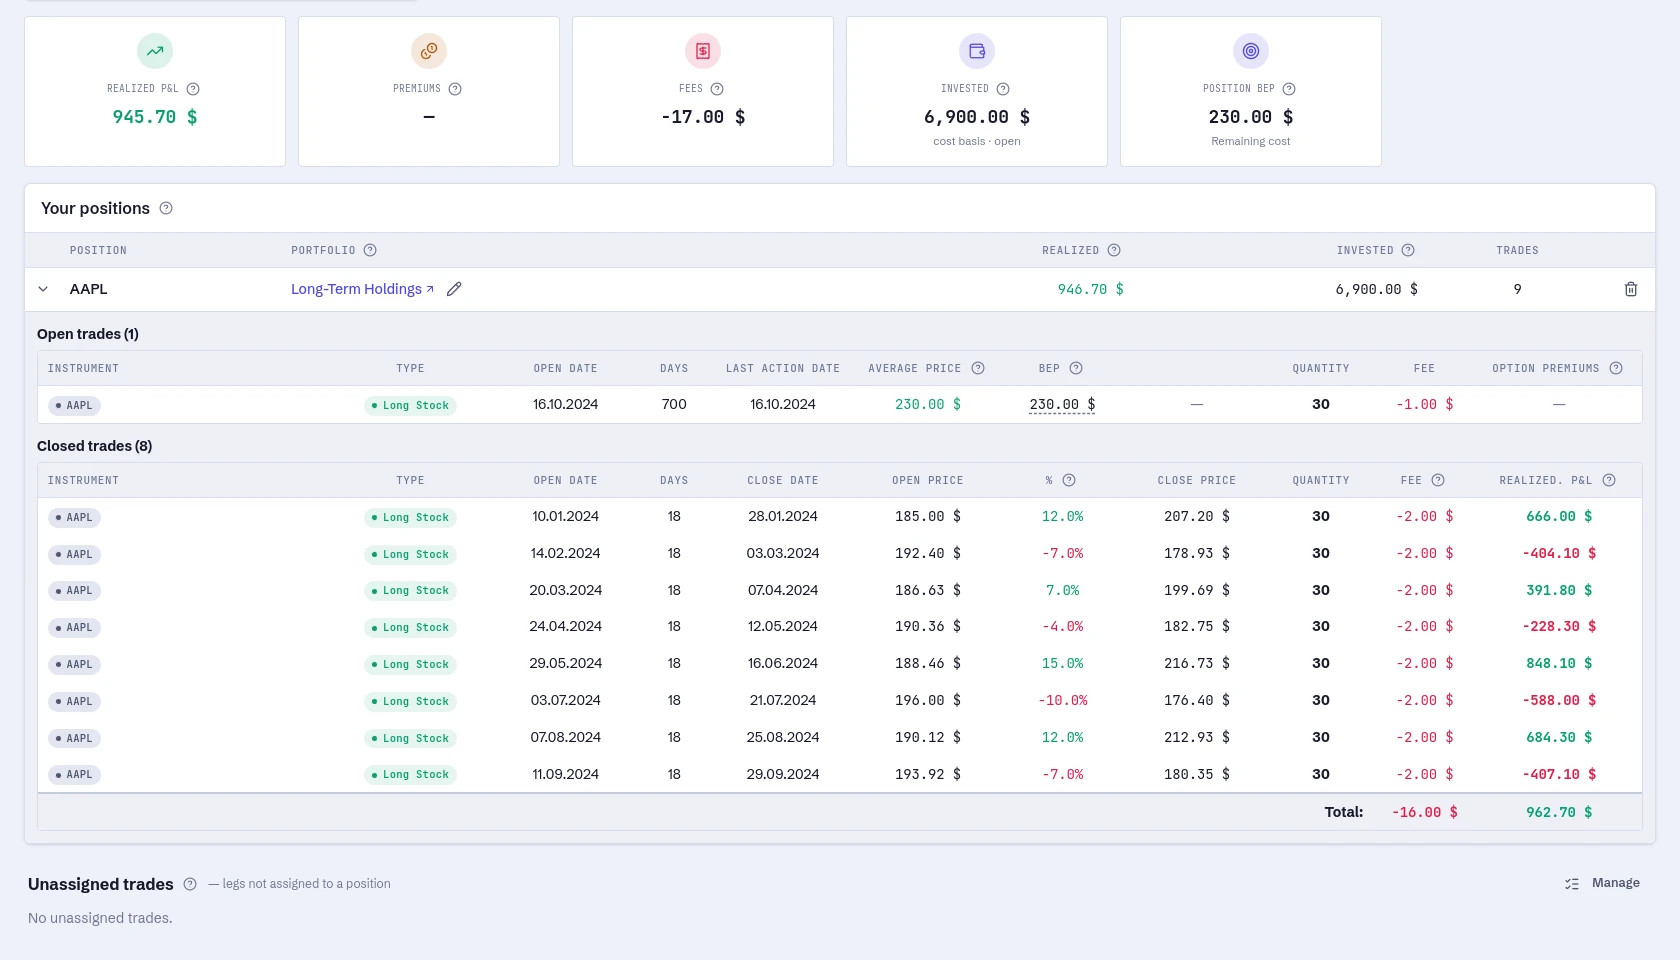Show help for BEP column in open trades
Screen dimensions: 1680x960
1076,368
